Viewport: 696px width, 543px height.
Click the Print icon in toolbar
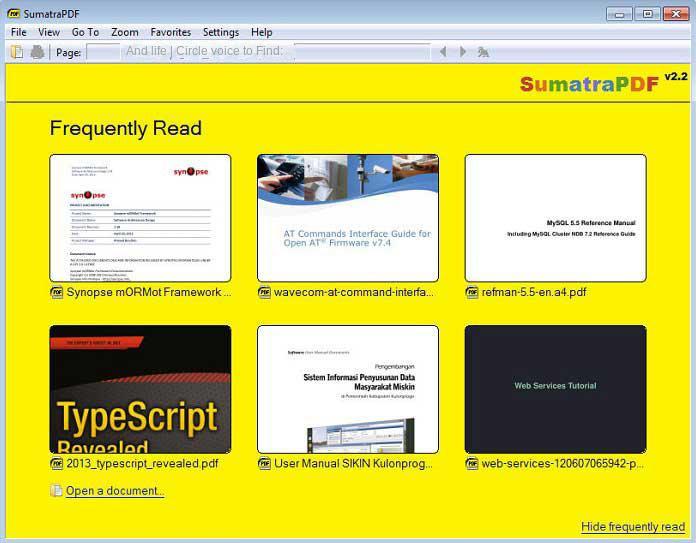37,52
